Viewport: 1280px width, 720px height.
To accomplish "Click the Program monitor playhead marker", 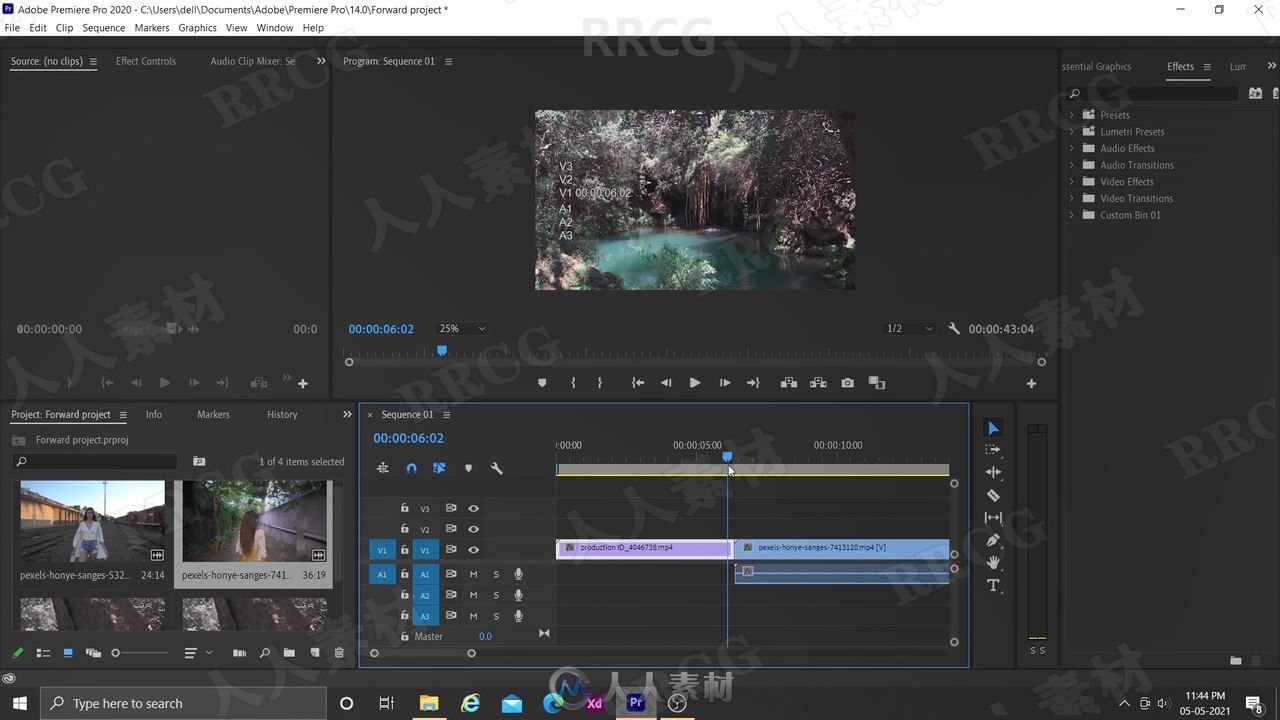I will (442, 350).
